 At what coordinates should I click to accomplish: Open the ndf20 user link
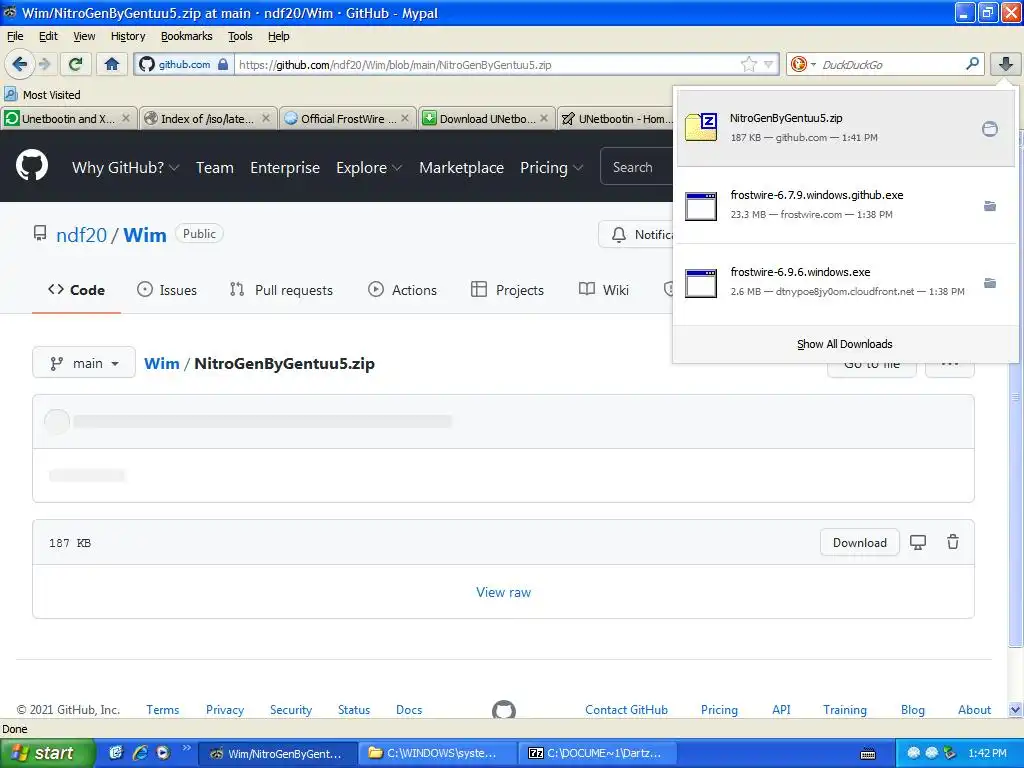[81, 234]
